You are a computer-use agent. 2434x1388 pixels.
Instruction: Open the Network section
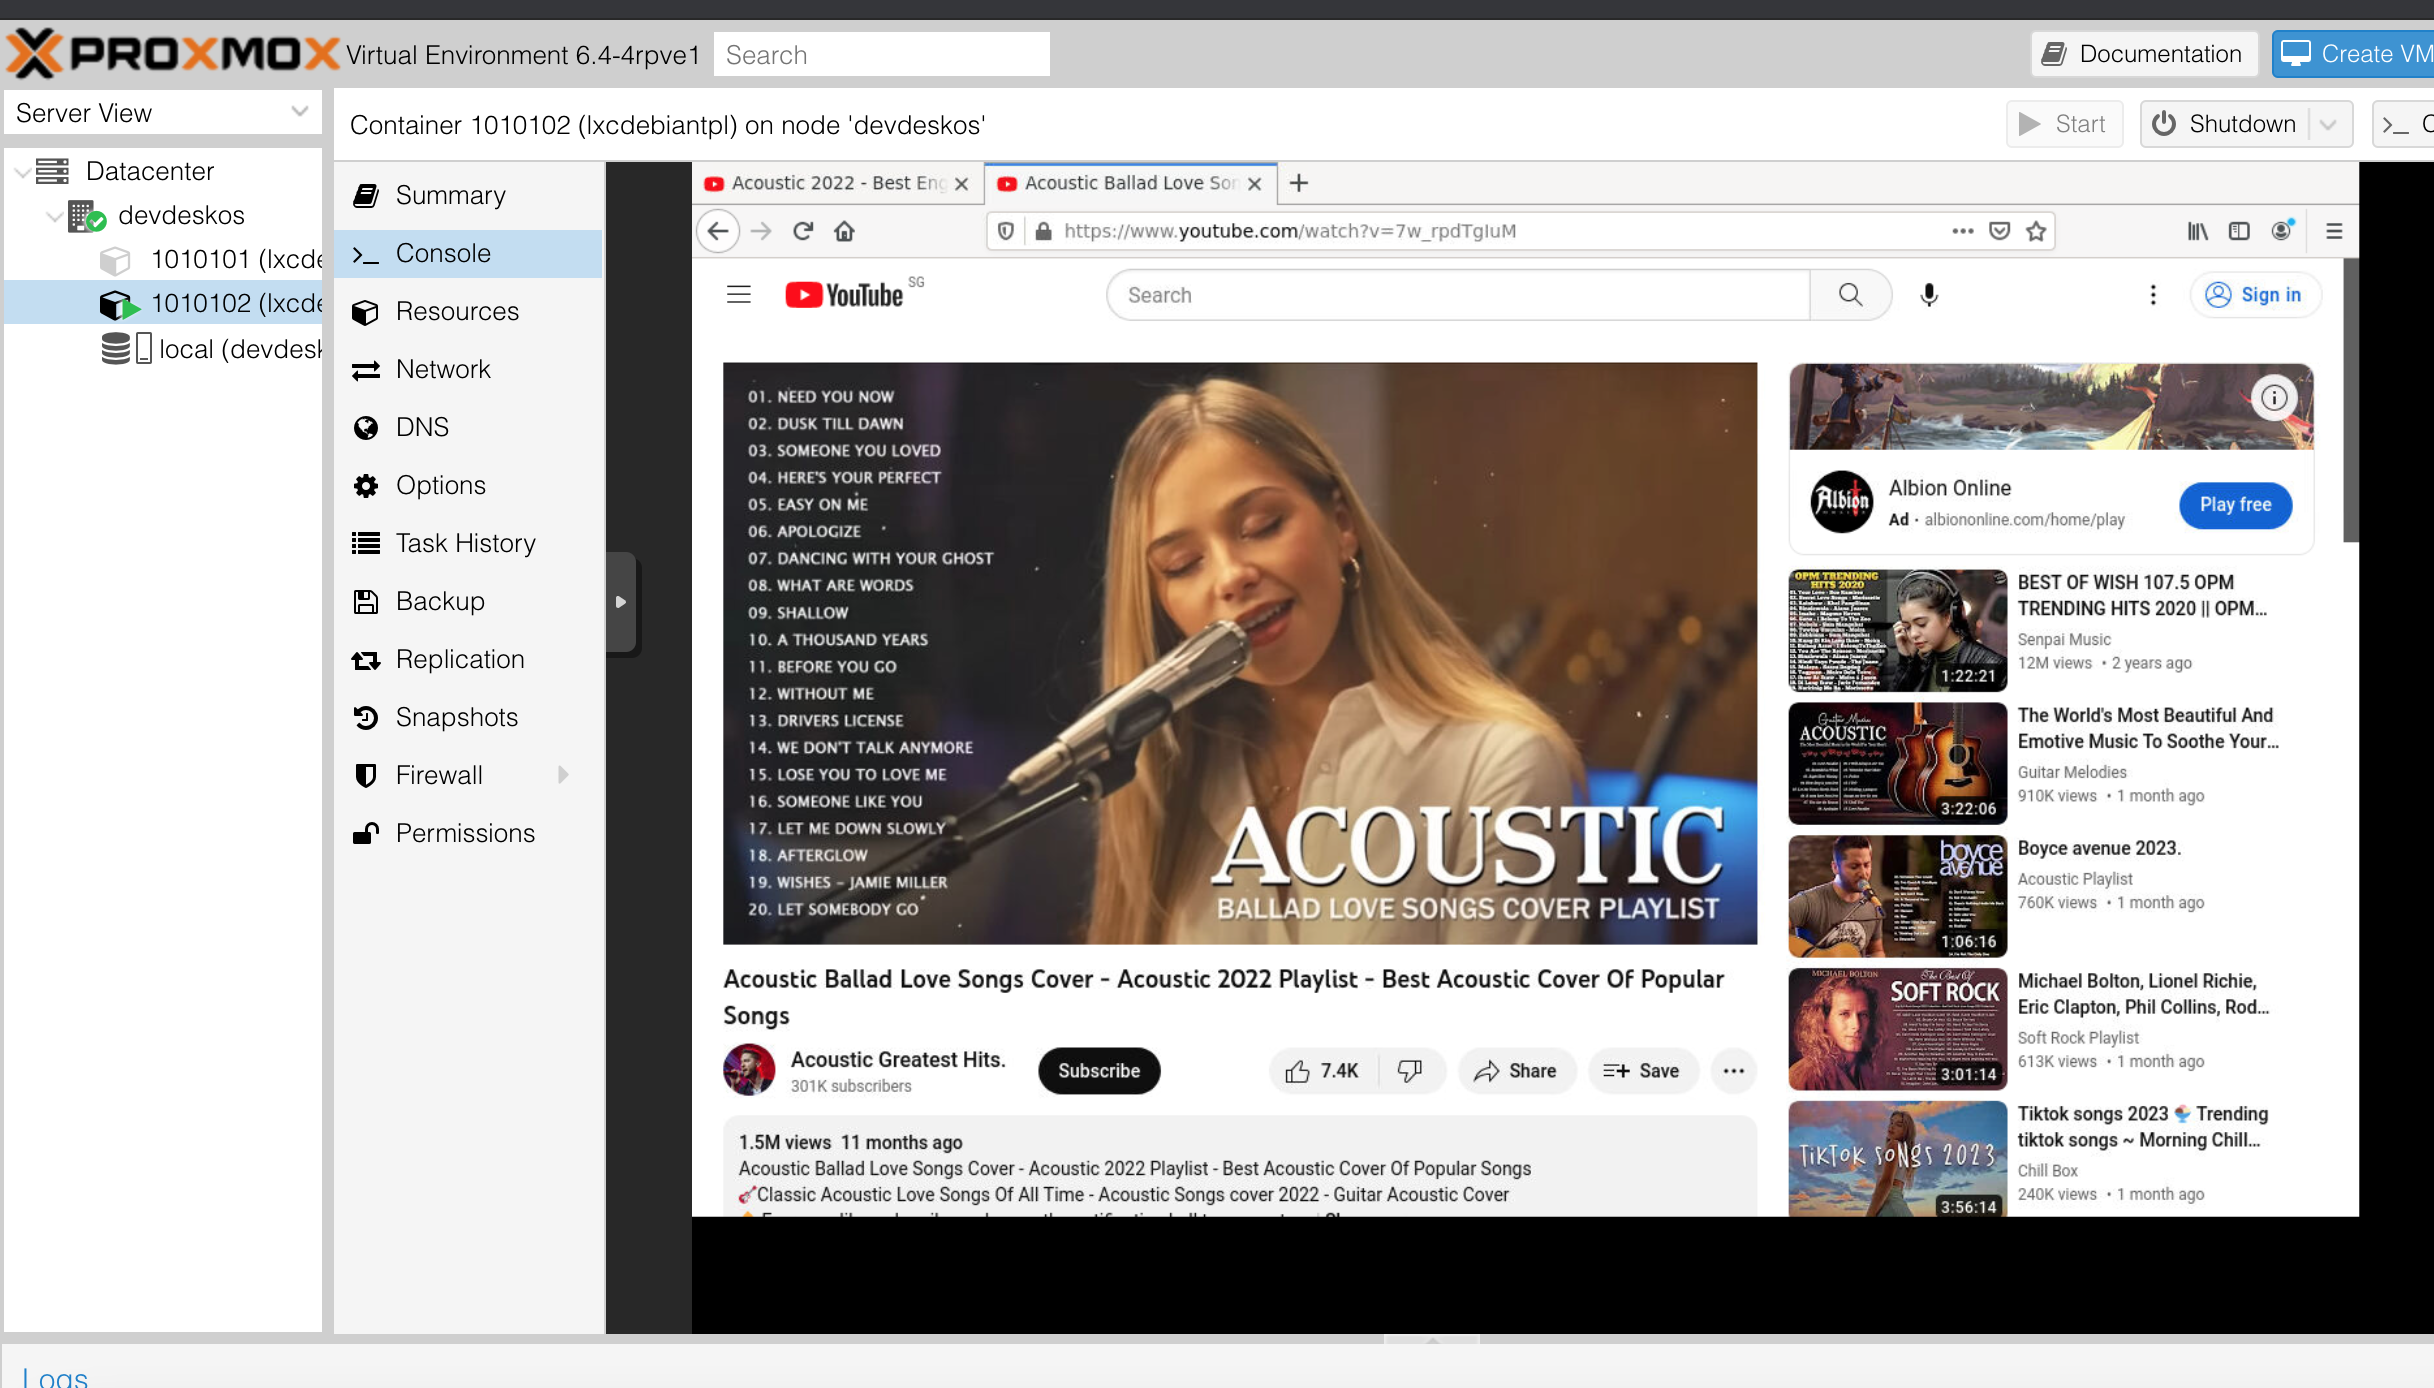[468, 369]
